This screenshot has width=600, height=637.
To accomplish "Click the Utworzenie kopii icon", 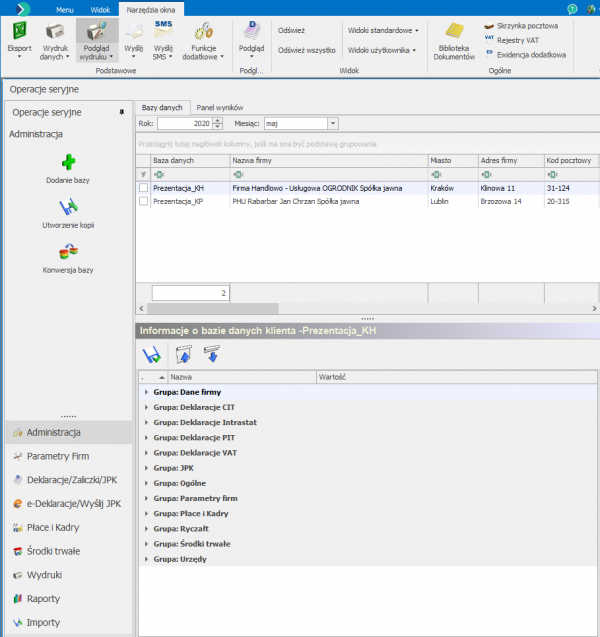I will coord(68,208).
